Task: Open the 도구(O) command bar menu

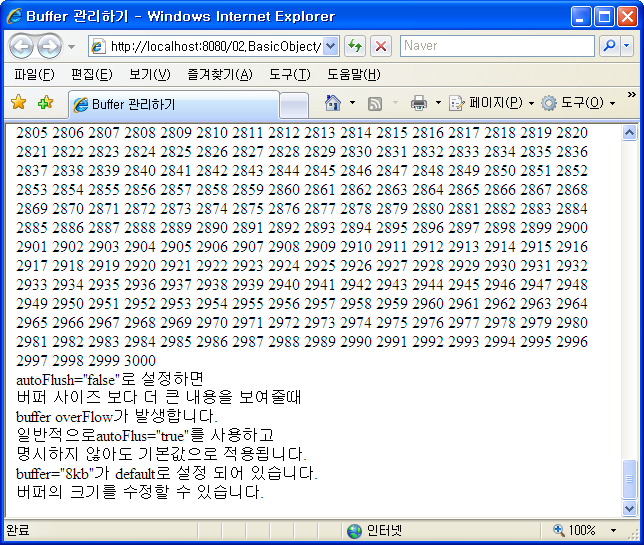Action: click(x=578, y=103)
